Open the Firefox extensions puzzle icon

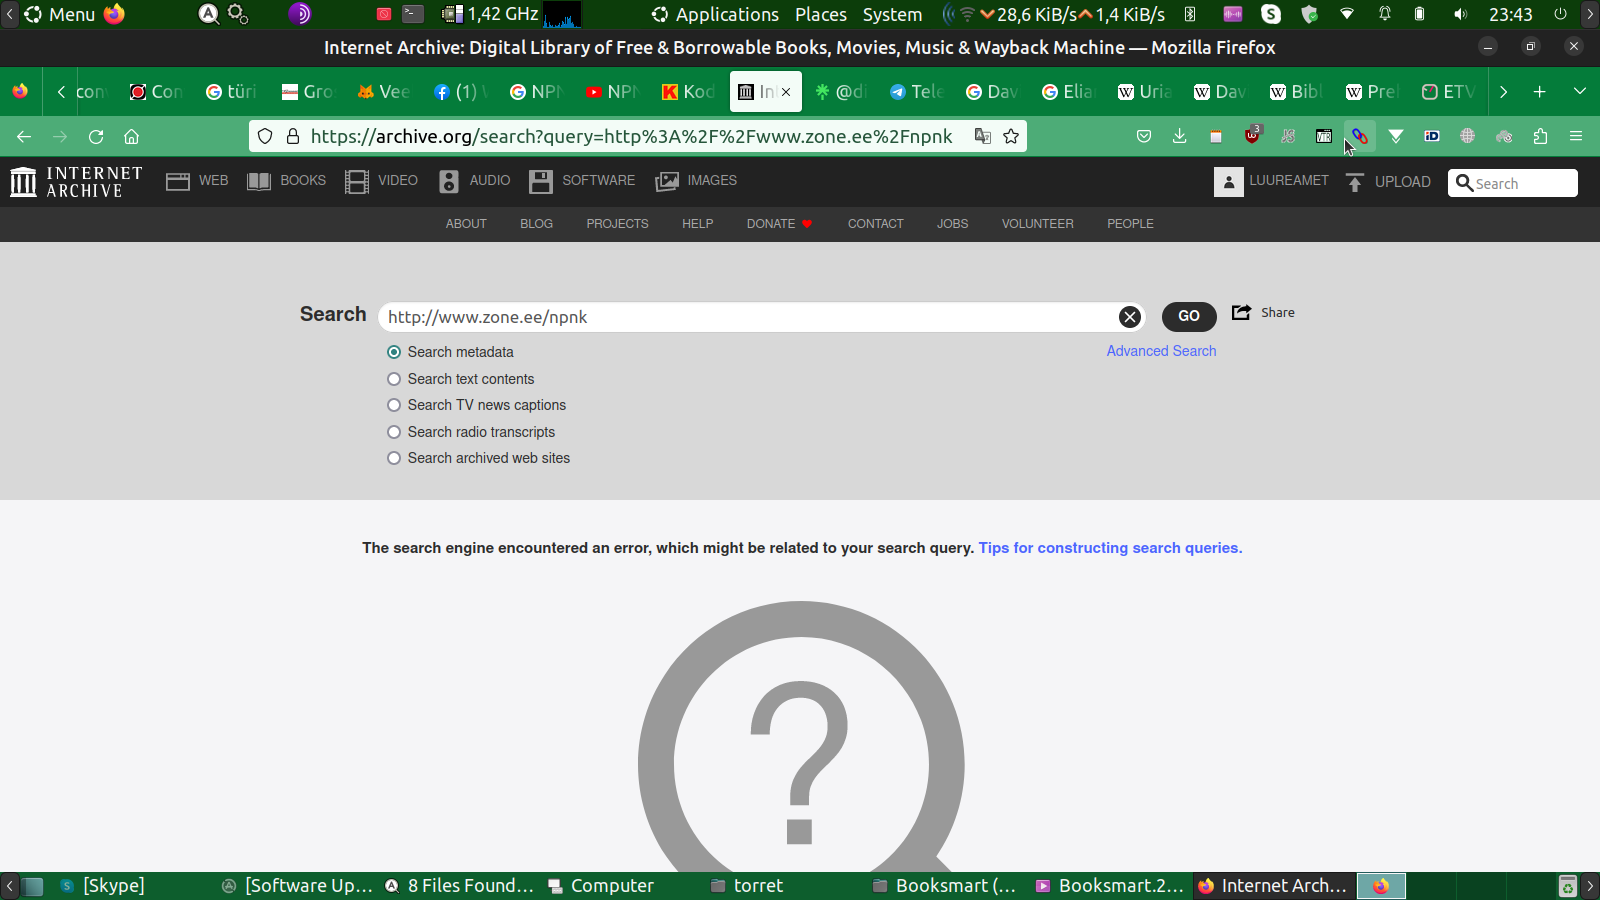tap(1540, 136)
